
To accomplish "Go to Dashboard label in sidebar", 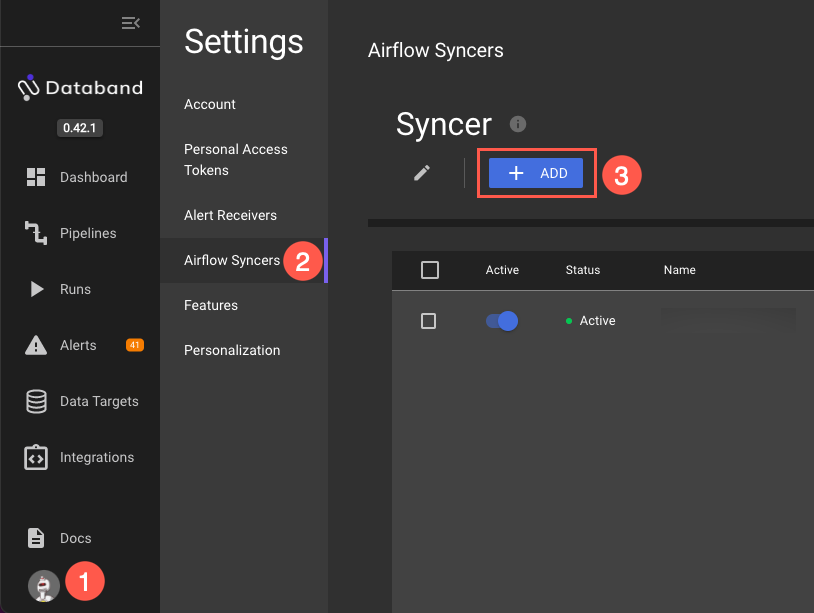I will [93, 177].
